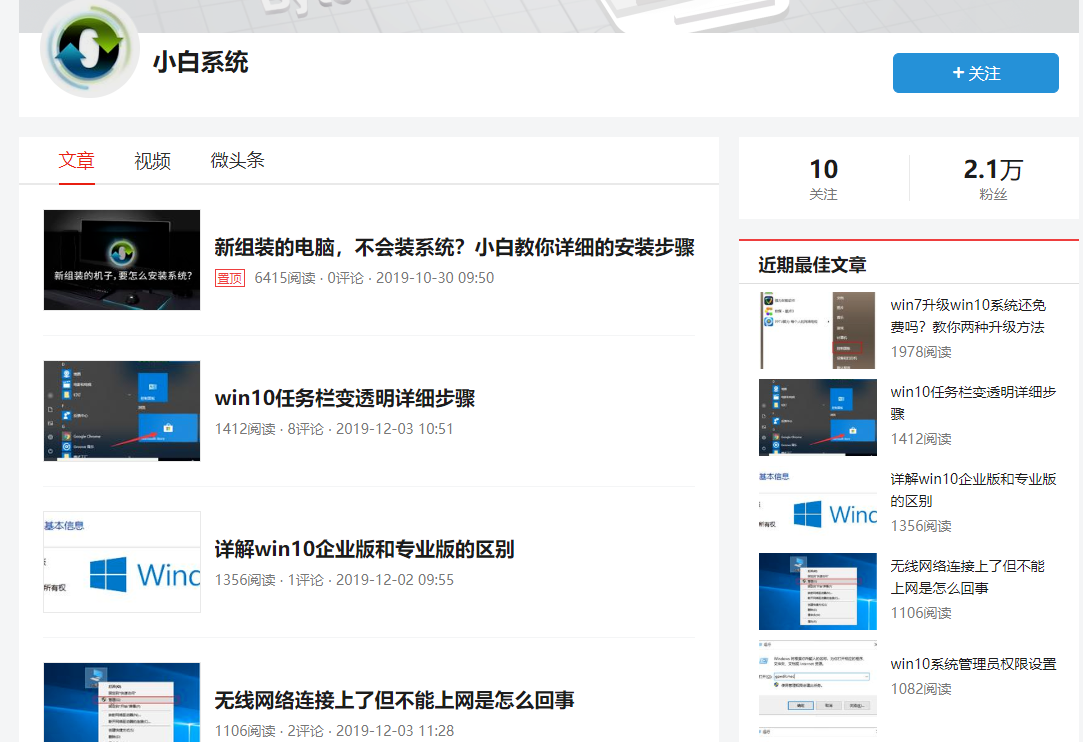1083x742 pixels.
Task: Switch to the 文章 tab
Action: [76, 160]
